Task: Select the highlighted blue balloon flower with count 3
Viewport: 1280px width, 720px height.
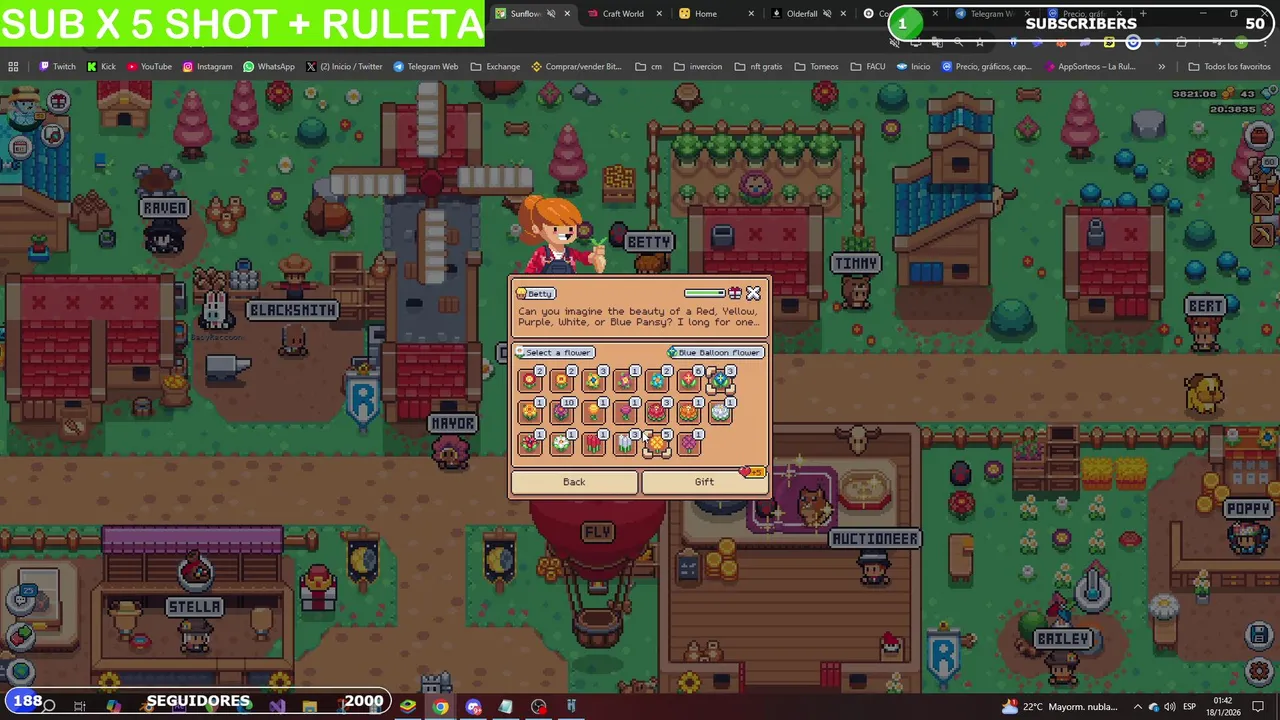Action: 721,380
